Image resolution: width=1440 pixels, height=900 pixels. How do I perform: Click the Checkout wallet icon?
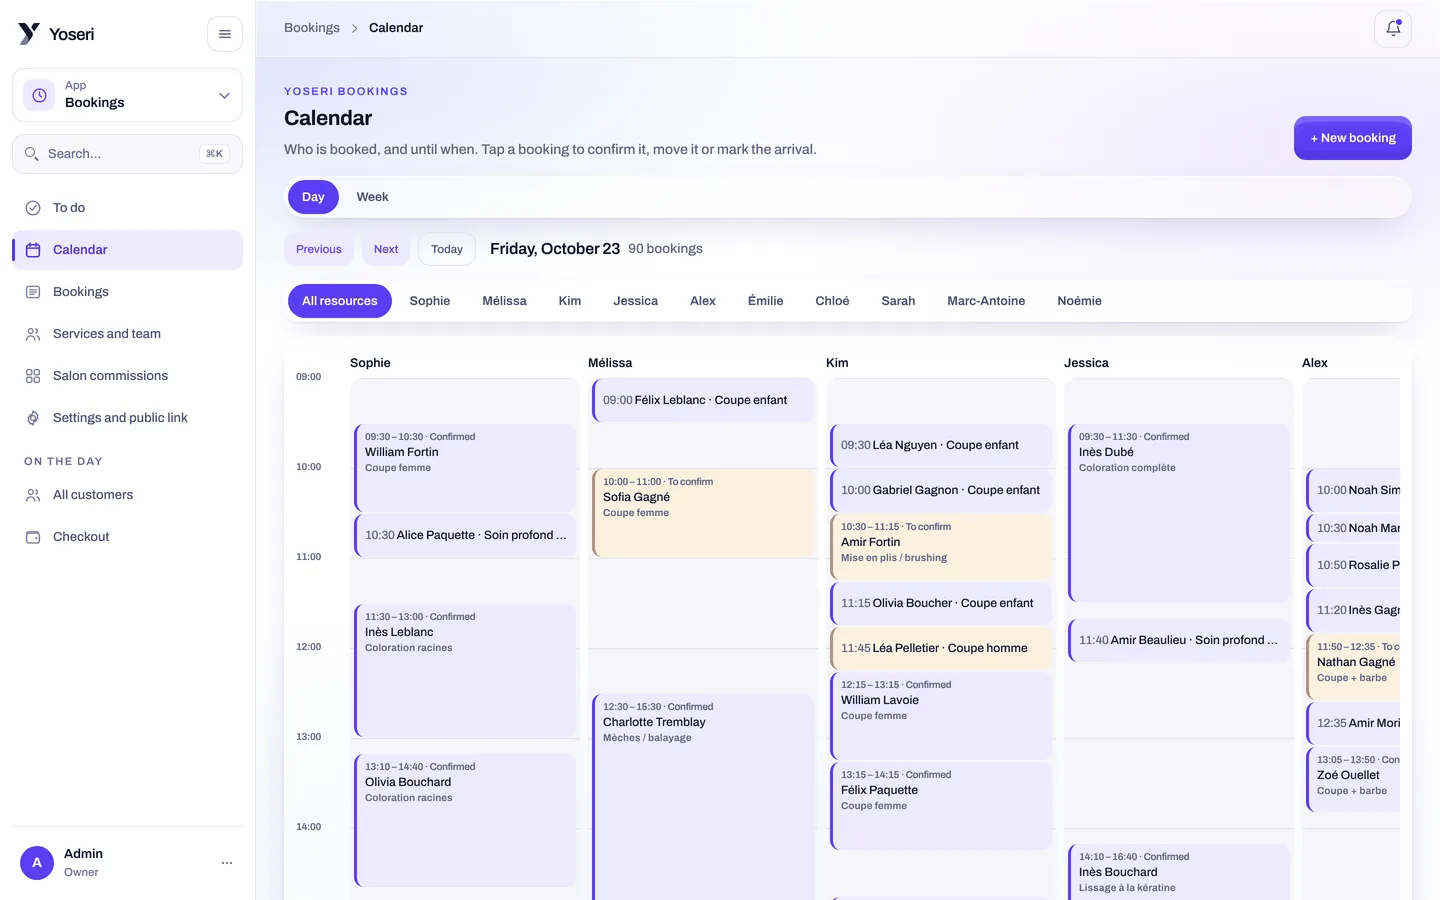pyautogui.click(x=33, y=537)
